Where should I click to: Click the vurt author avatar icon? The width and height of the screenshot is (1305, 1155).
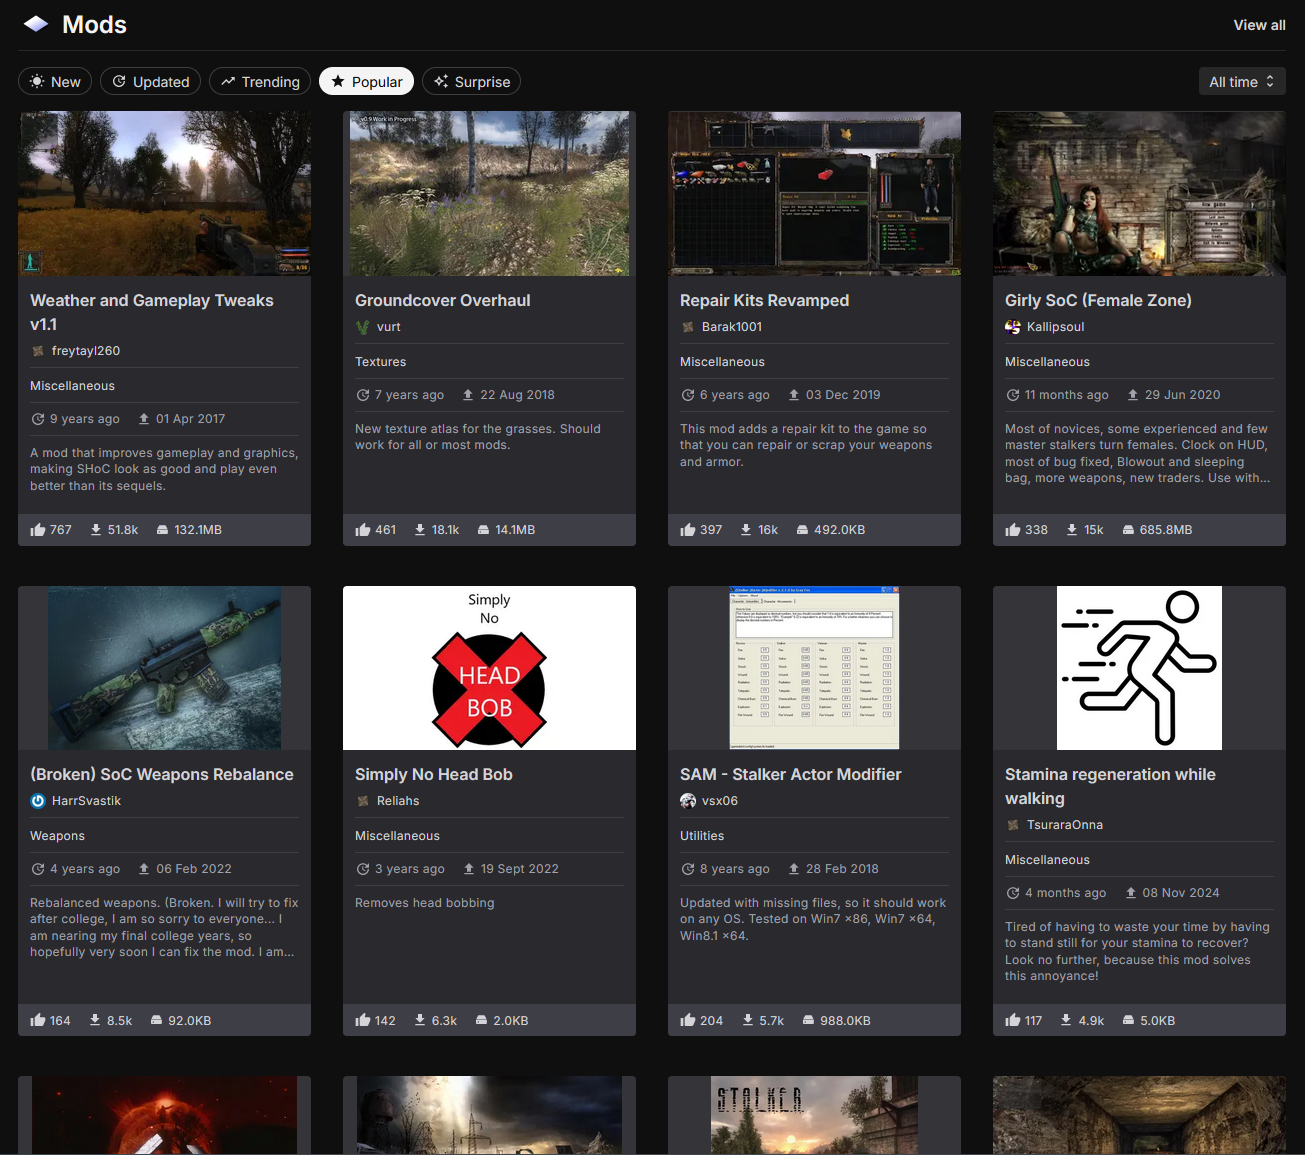click(363, 327)
